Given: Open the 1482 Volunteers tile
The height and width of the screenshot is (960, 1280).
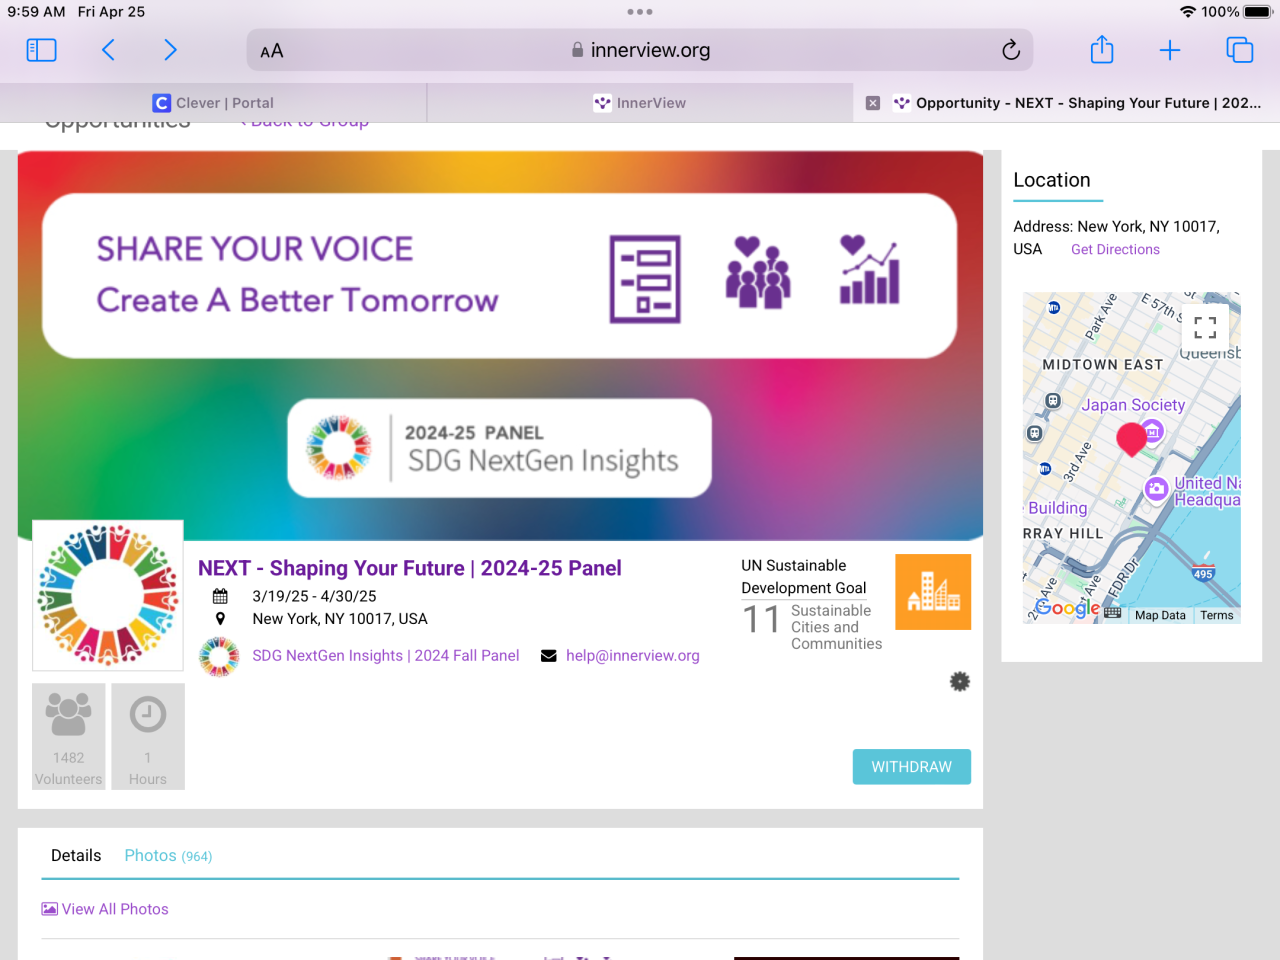Looking at the screenshot, I should tap(69, 737).
